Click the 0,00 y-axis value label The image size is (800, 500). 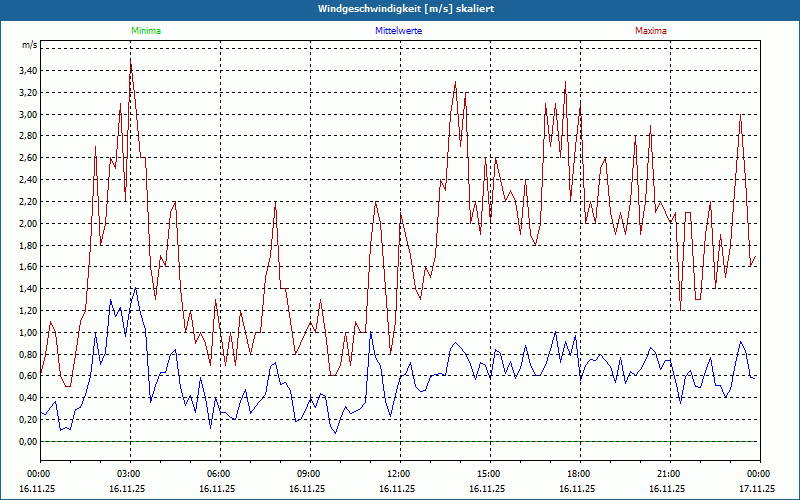[x=27, y=441]
